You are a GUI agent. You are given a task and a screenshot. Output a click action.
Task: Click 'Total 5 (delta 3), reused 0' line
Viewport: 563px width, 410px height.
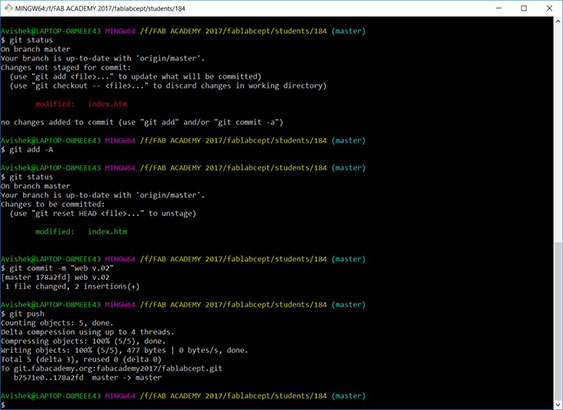81,359
